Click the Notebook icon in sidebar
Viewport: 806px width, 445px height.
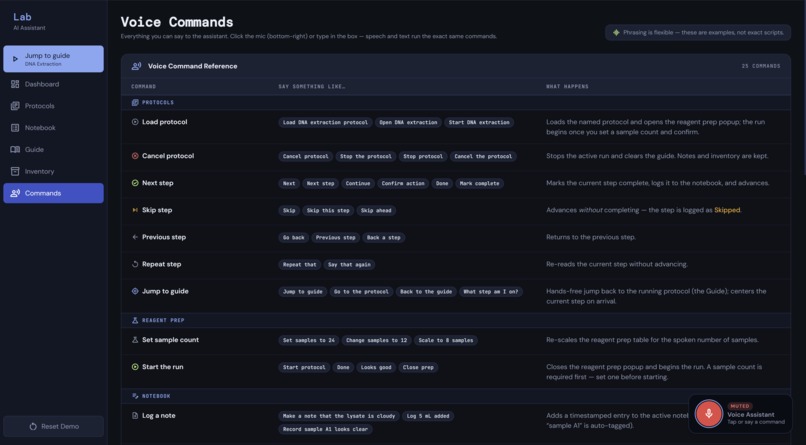click(15, 127)
